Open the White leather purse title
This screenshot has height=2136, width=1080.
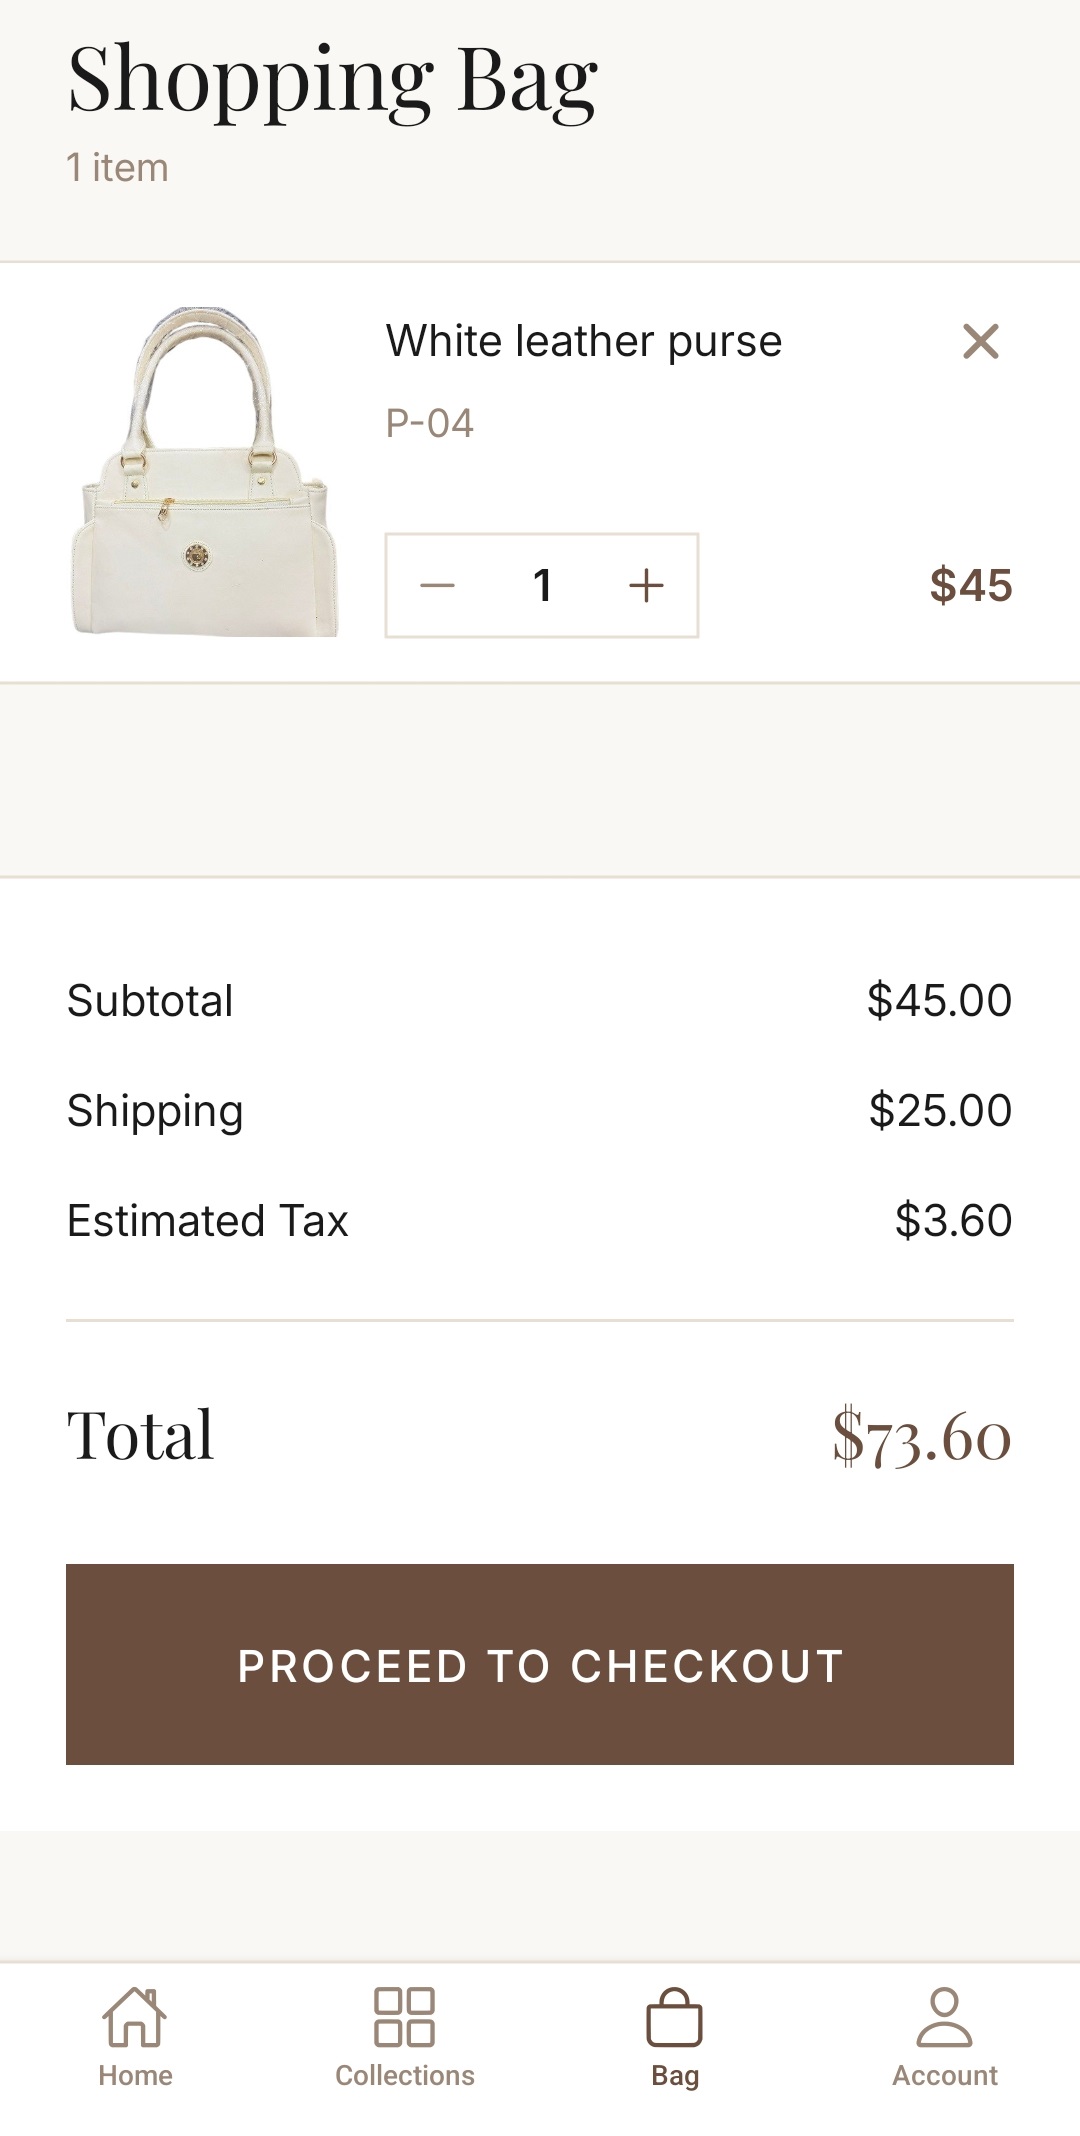pyautogui.click(x=584, y=341)
